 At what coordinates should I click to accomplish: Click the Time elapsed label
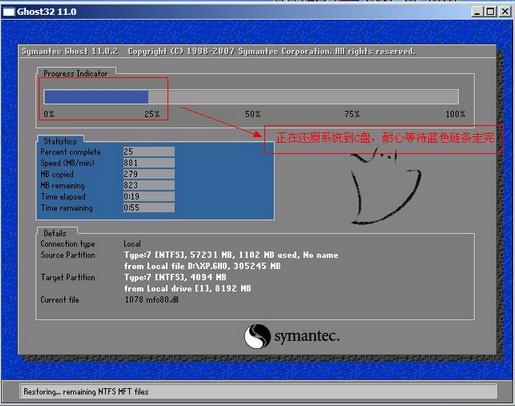click(x=63, y=197)
